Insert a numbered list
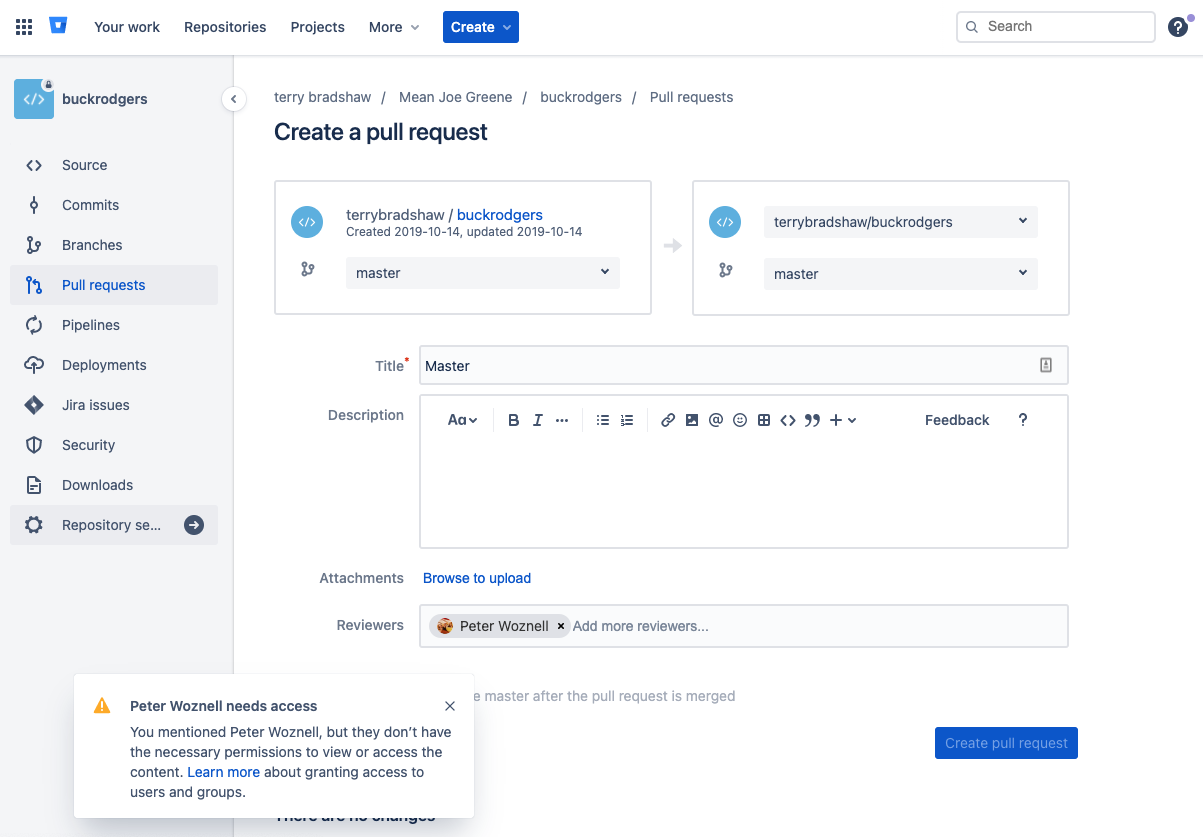The image size is (1203, 837). 627,420
